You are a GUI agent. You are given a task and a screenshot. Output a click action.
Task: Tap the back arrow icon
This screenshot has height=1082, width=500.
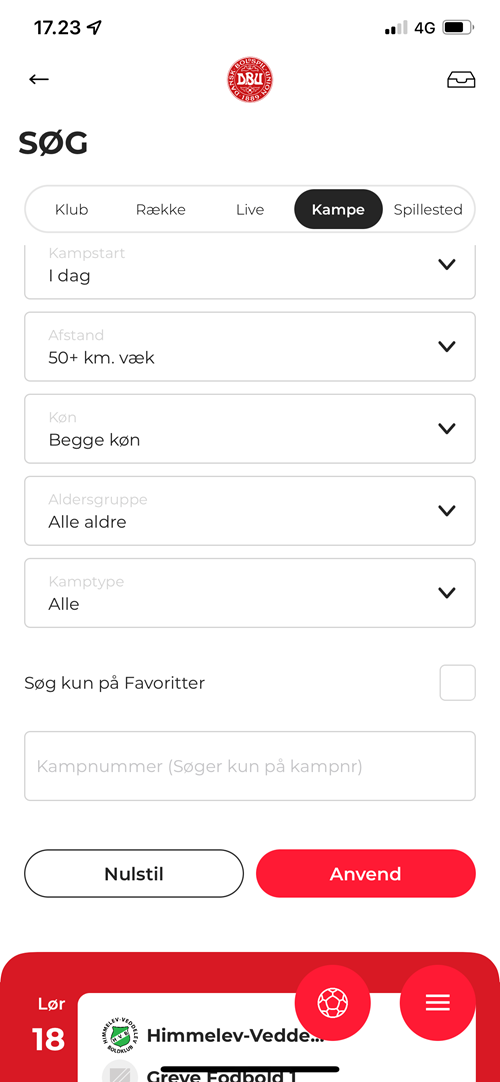(39, 79)
